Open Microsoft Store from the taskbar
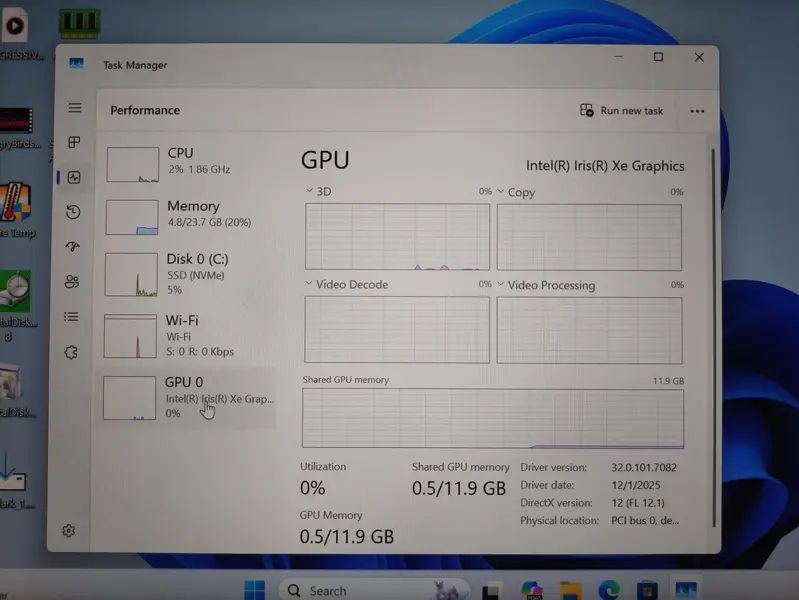This screenshot has height=600, width=799. pos(647,591)
